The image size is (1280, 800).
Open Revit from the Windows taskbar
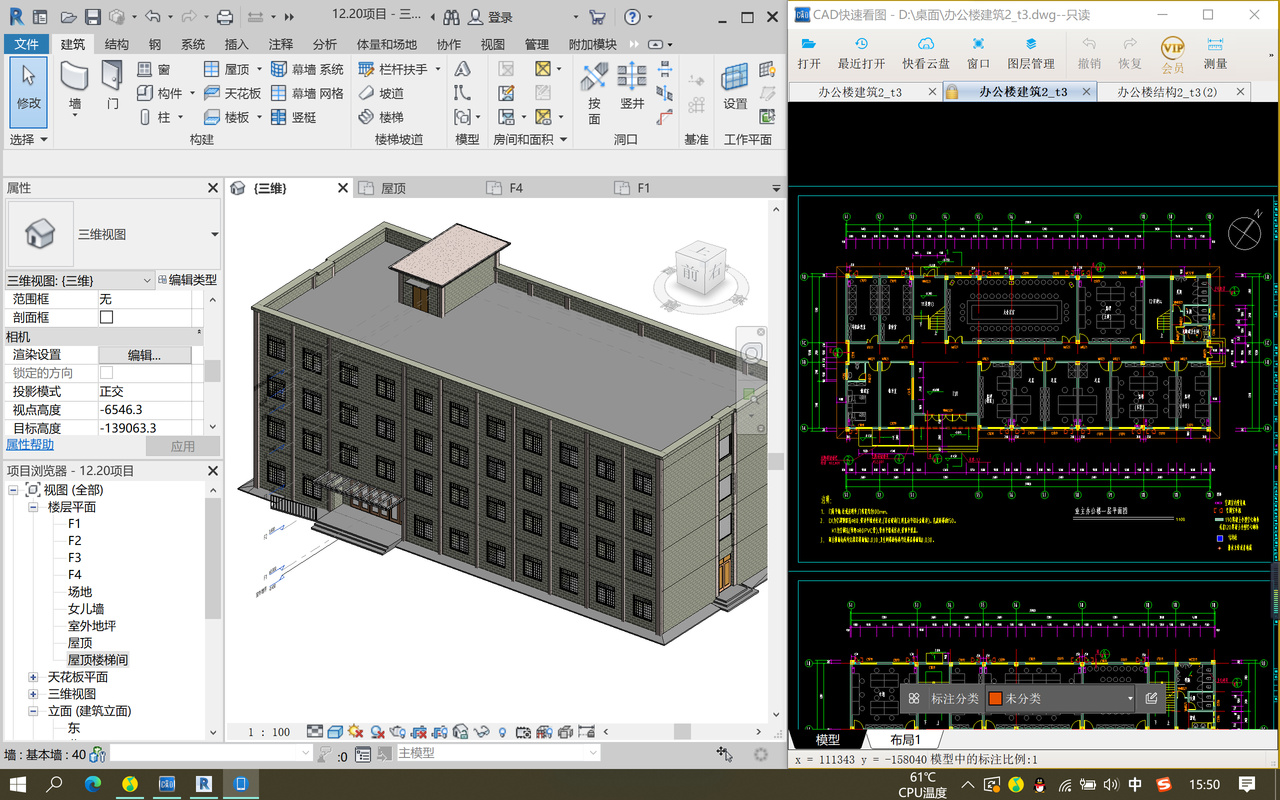pyautogui.click(x=204, y=784)
